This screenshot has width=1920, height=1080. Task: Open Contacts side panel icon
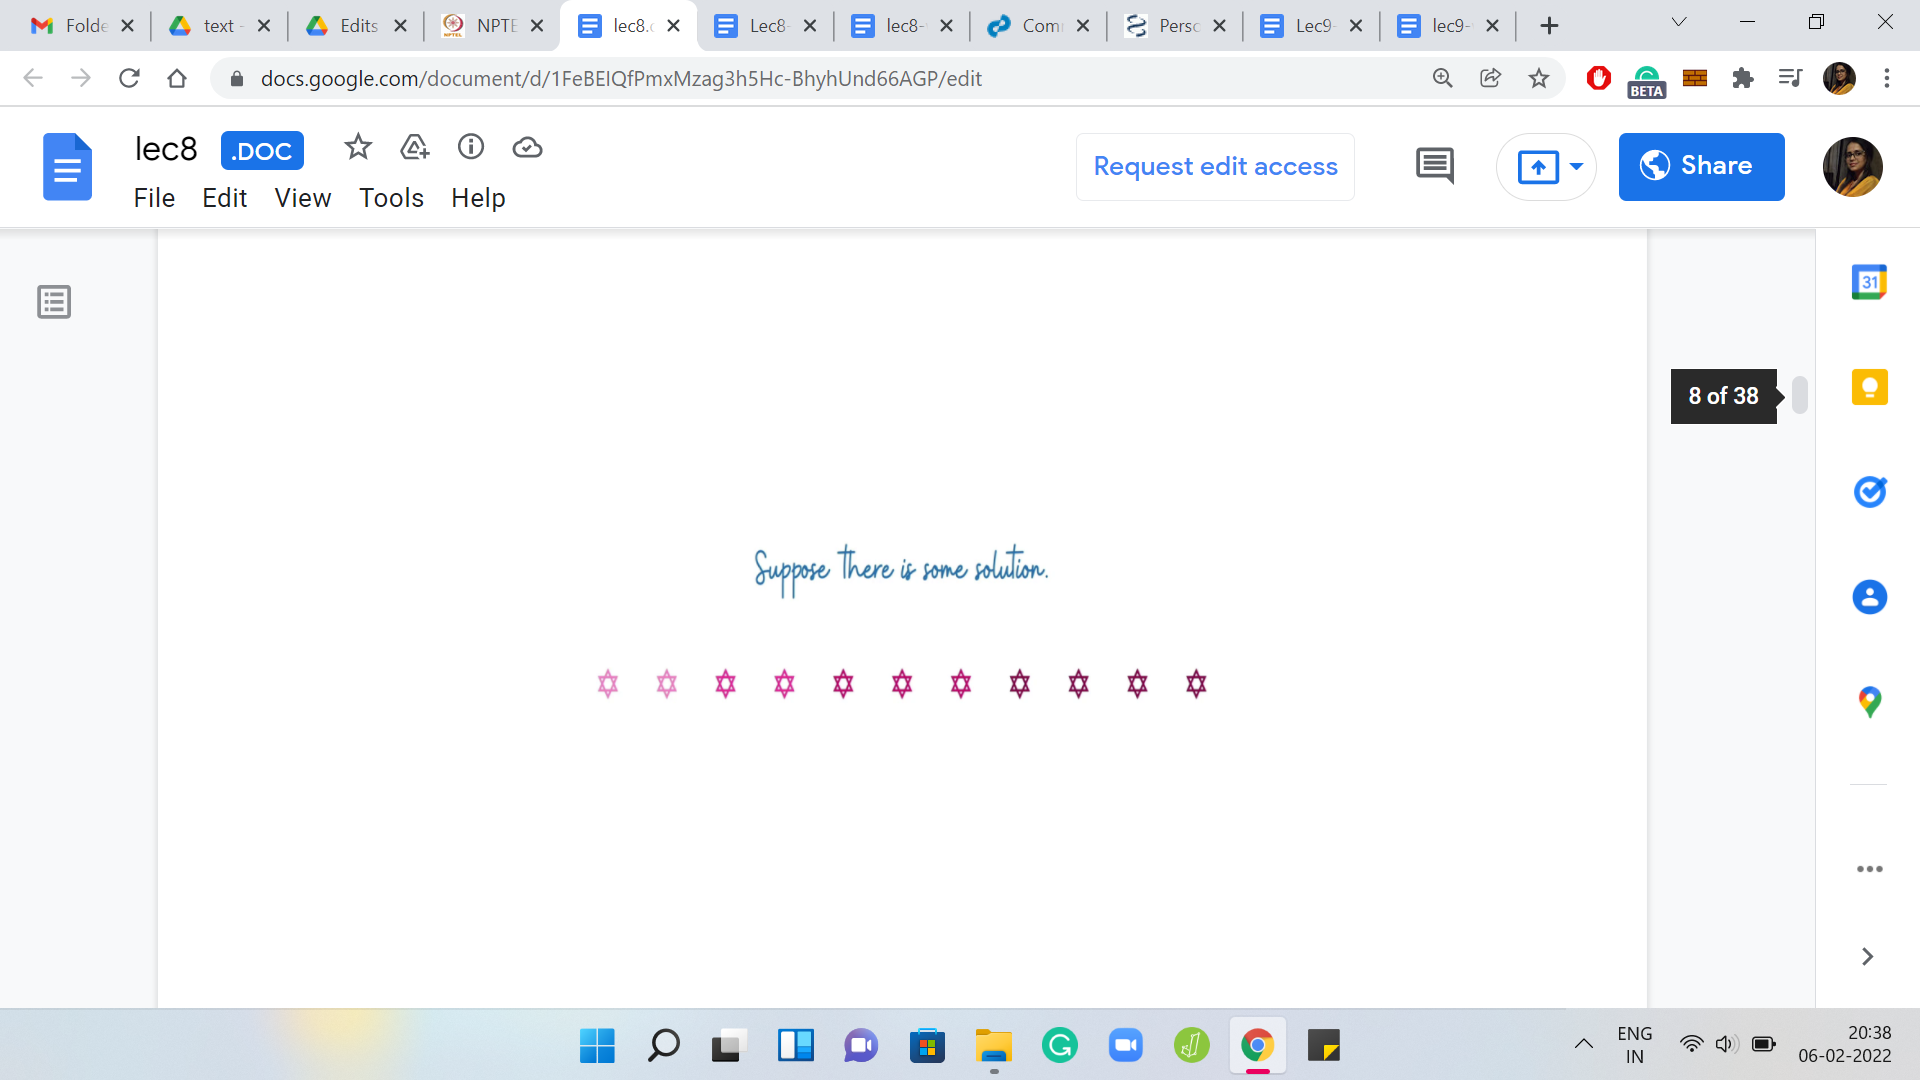1869,597
